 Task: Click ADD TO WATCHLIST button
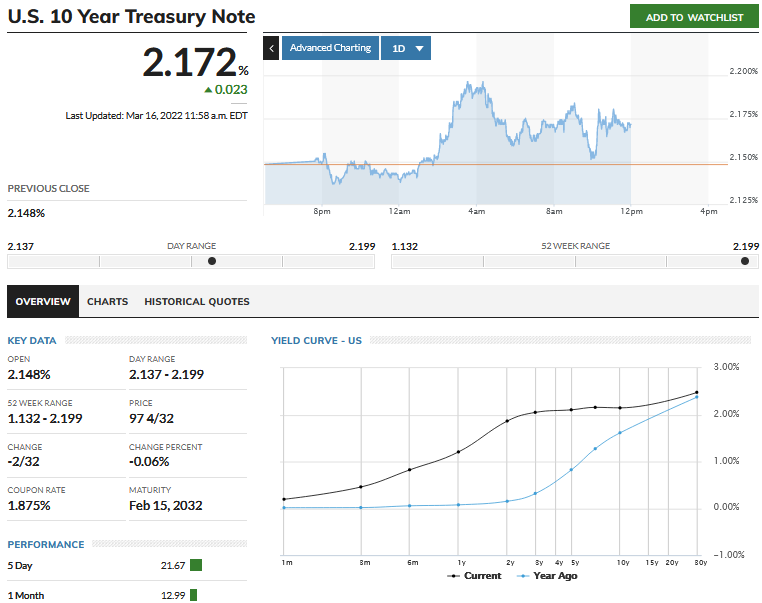(694, 17)
